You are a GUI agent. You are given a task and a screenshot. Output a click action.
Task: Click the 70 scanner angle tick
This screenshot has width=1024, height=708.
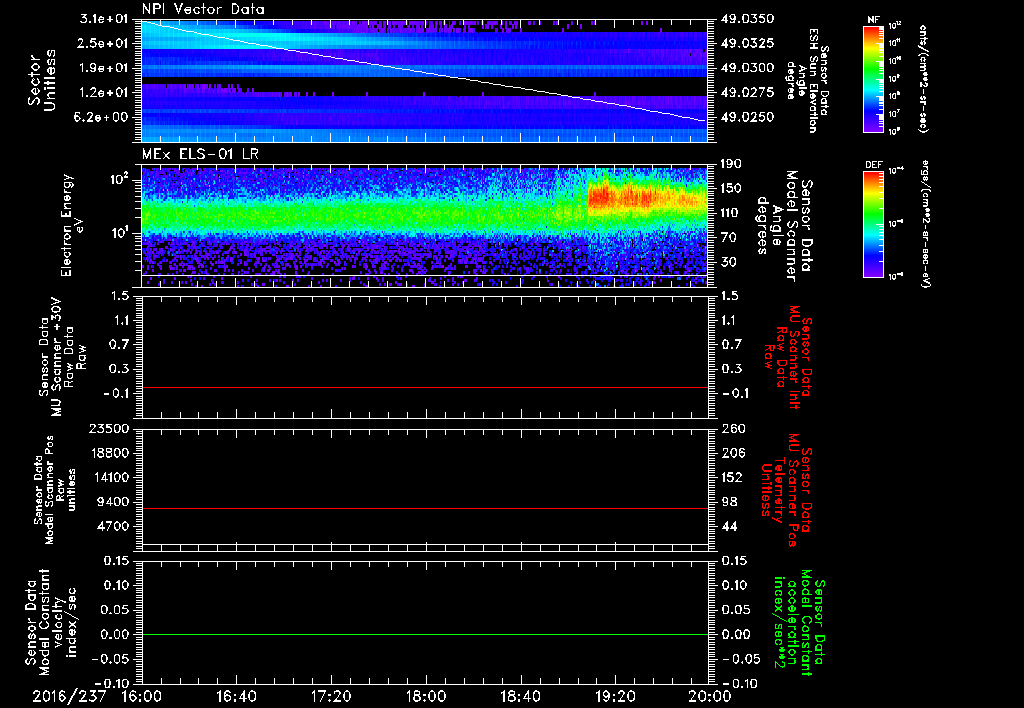728,238
